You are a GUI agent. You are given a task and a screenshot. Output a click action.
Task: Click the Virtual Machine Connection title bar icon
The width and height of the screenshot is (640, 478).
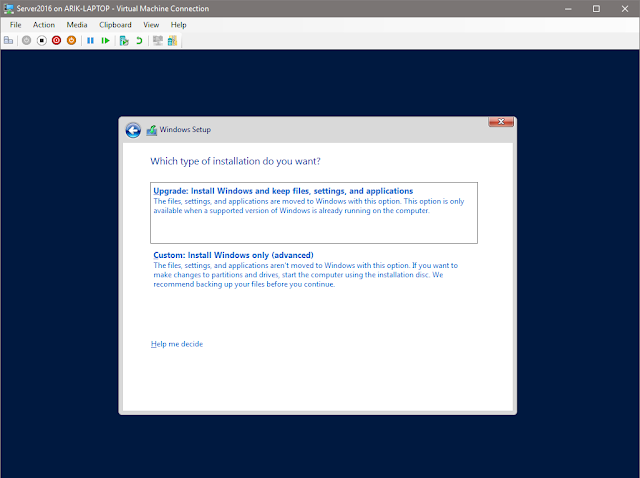pyautogui.click(x=9, y=8)
